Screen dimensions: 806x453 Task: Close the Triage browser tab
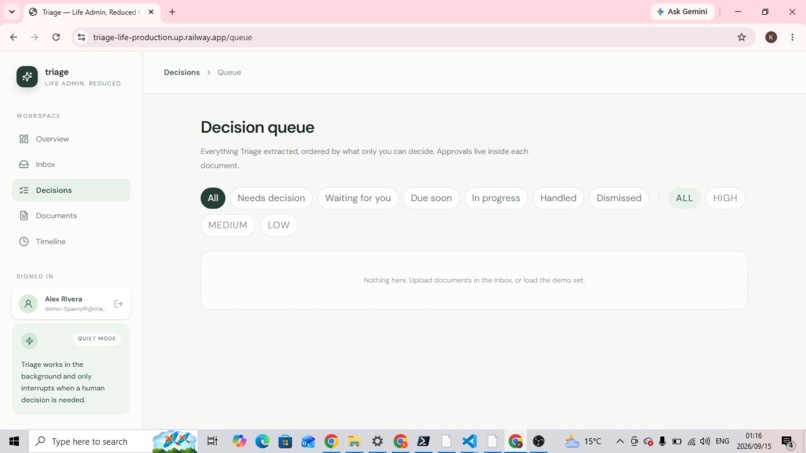coord(151,12)
